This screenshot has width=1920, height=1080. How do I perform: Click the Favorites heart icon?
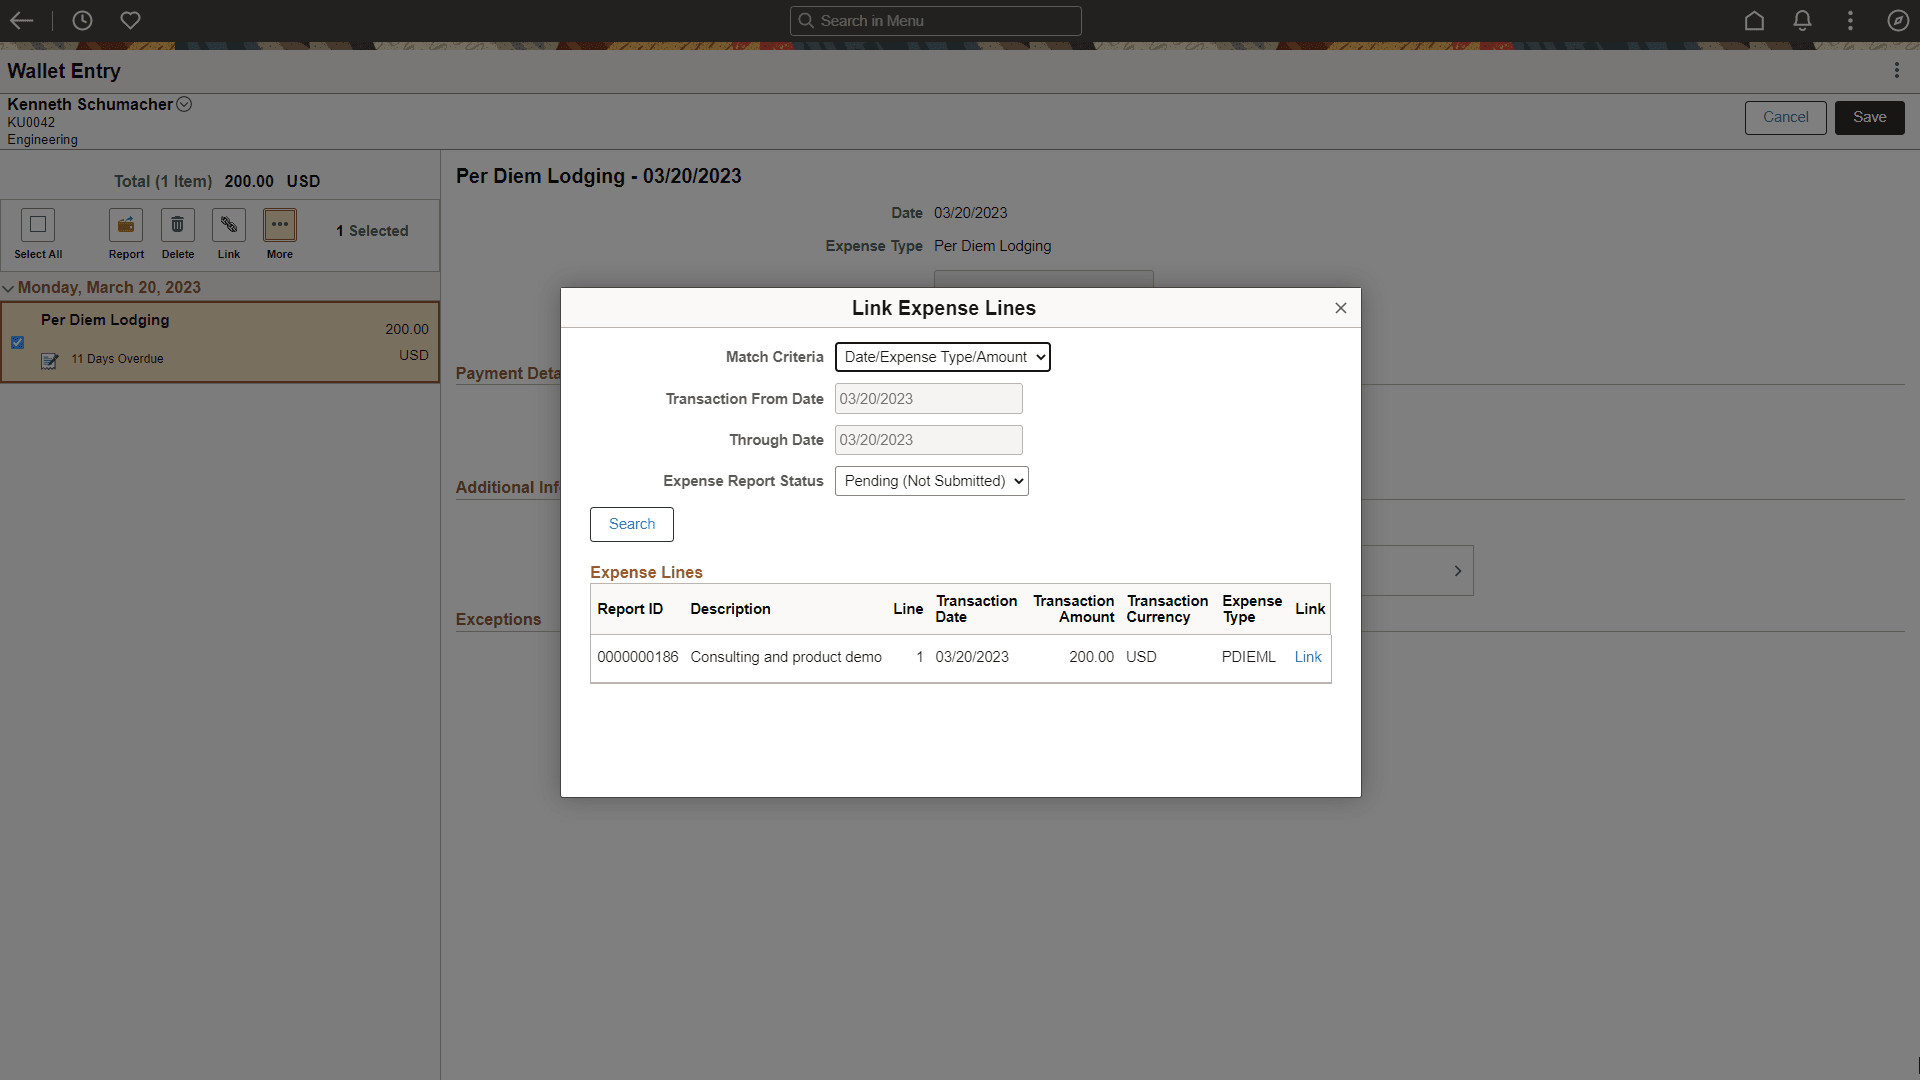[x=130, y=20]
